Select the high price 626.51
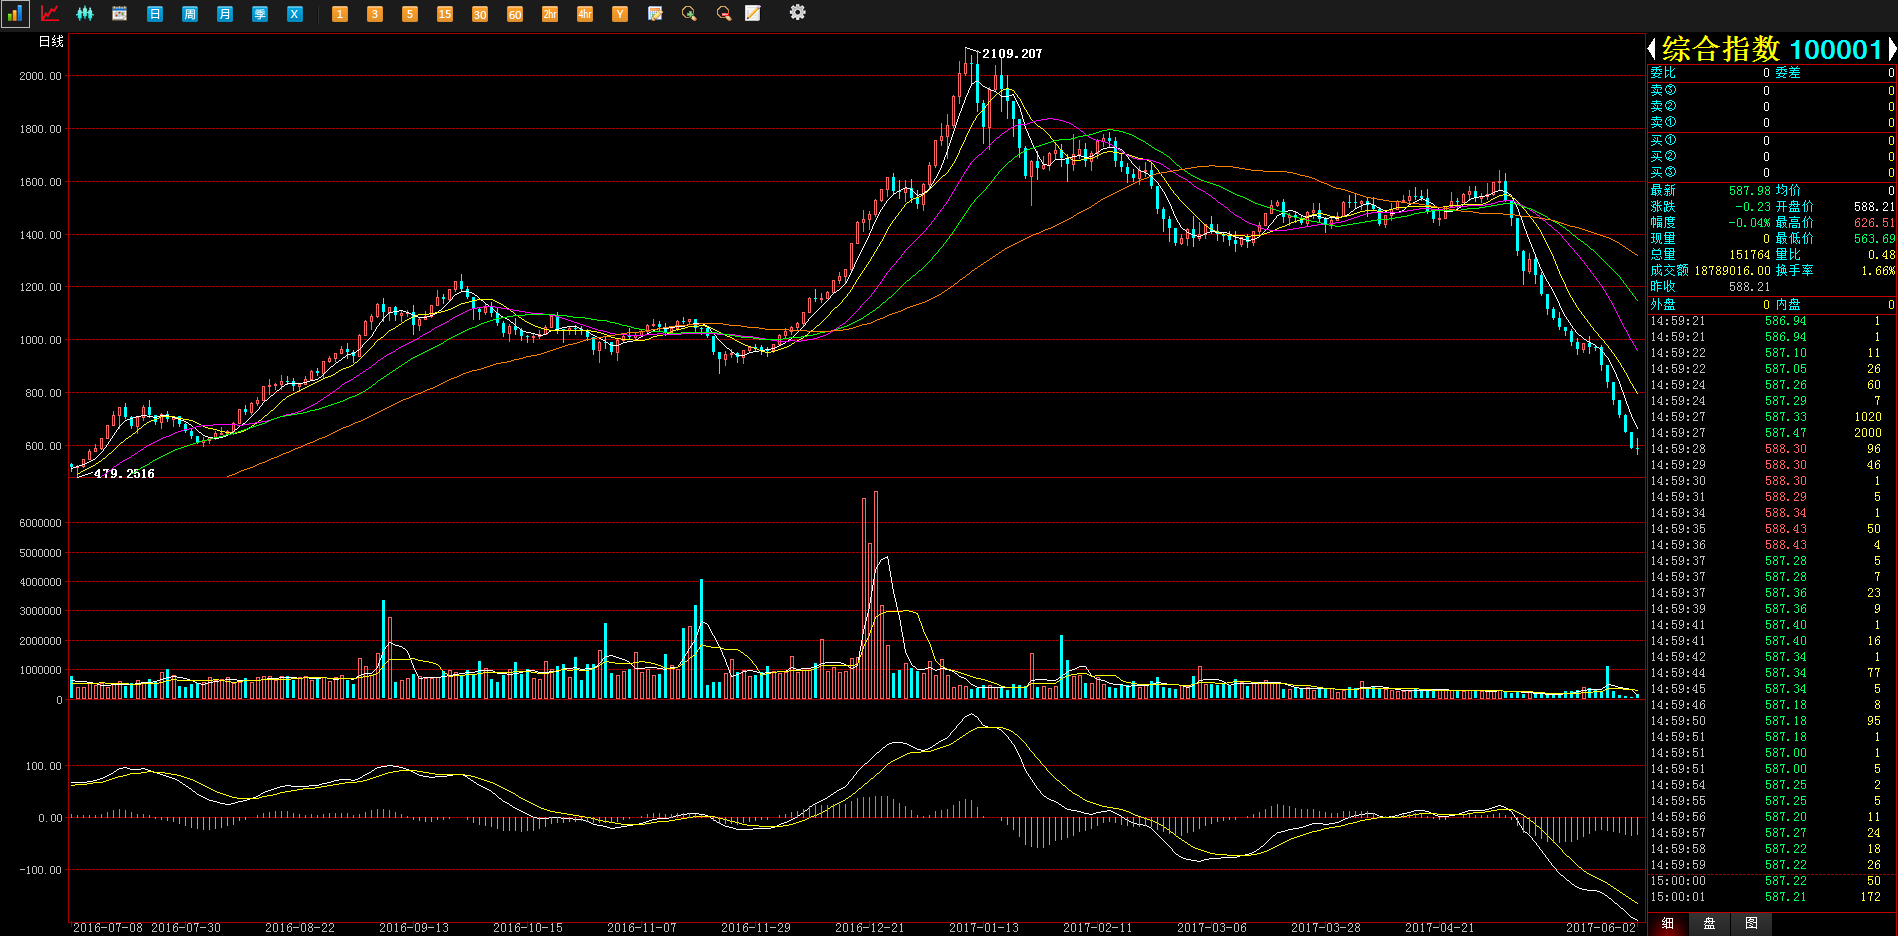Screen dimensions: 1898x936 [x=1874, y=222]
